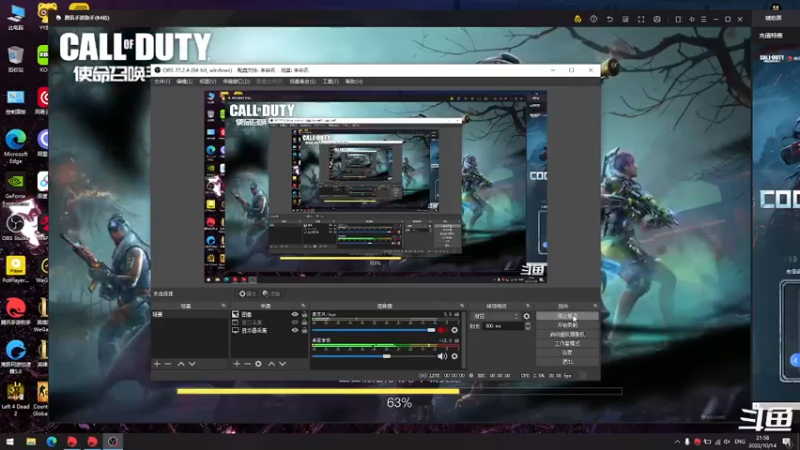The width and height of the screenshot is (800, 450).
Task: Open desktop audio settings gear
Action: tap(455, 356)
